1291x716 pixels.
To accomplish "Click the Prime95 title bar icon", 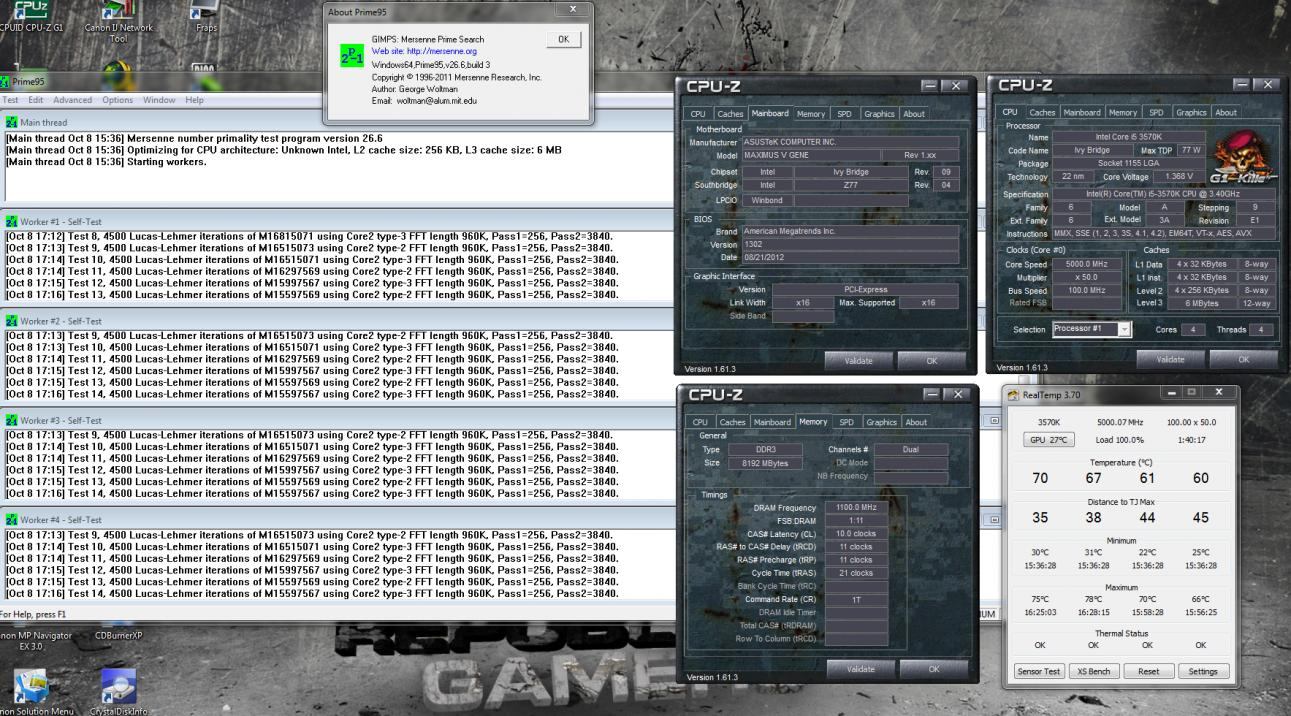I will click(x=3, y=82).
